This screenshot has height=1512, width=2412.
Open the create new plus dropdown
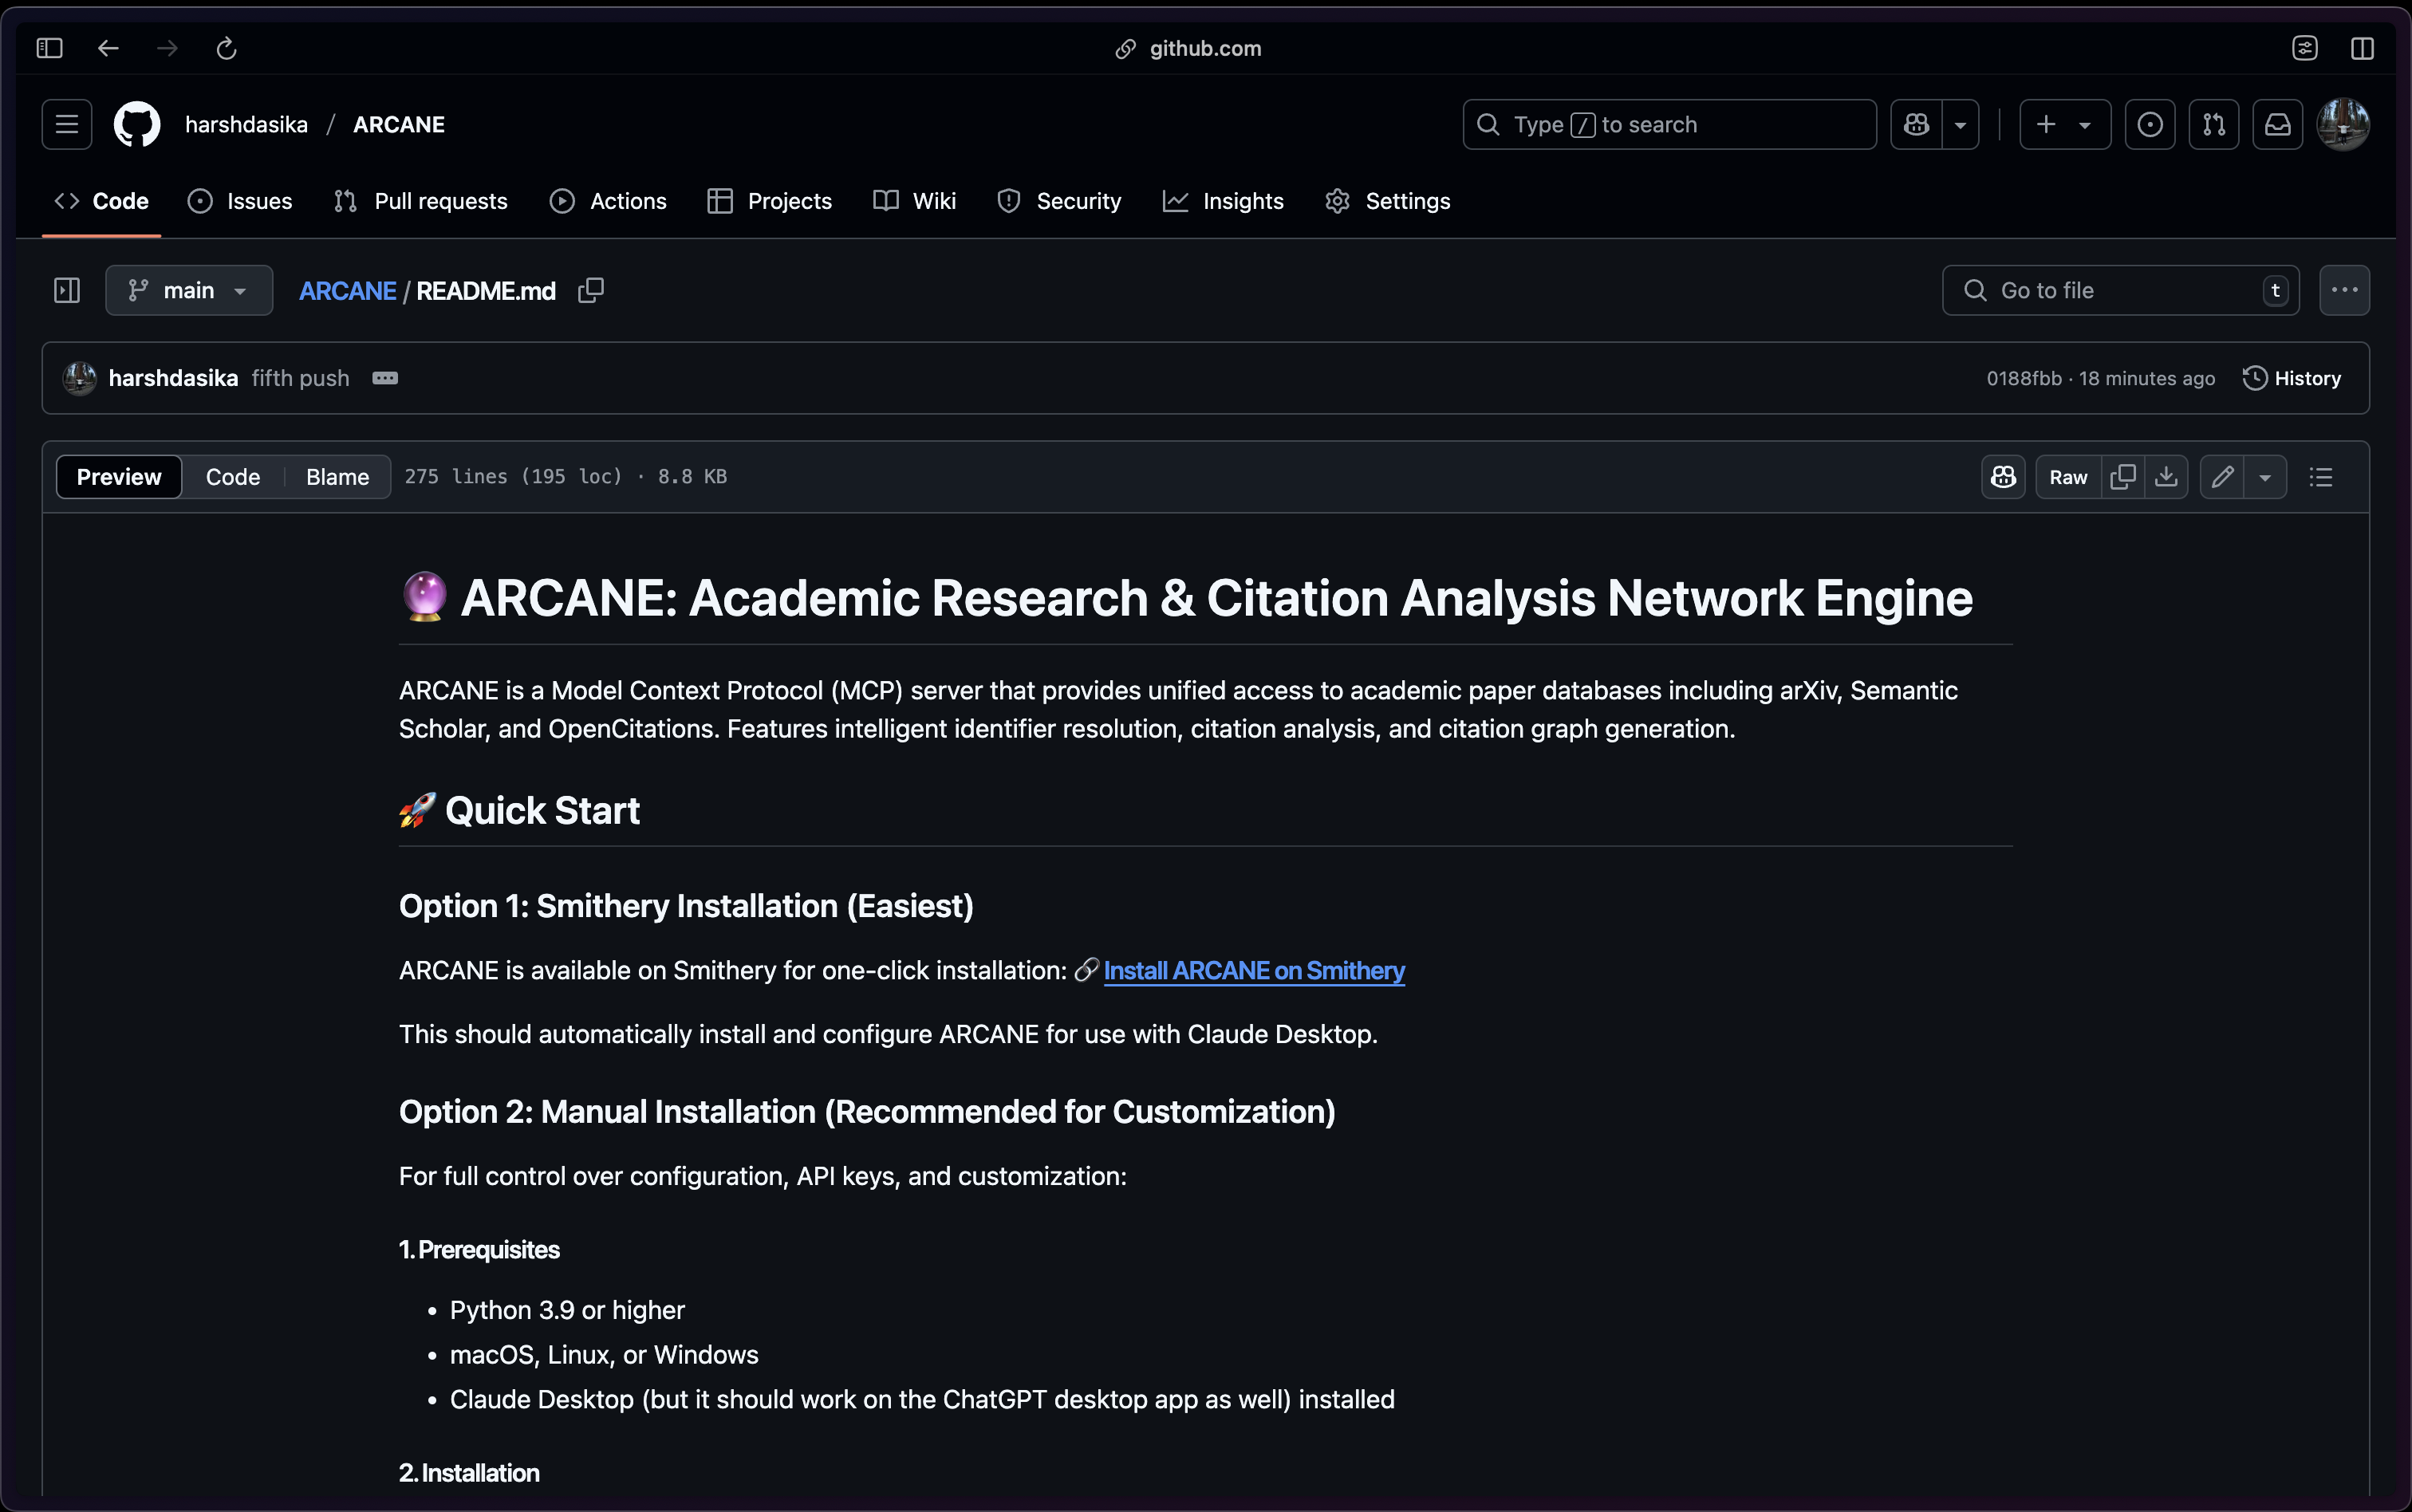tap(2064, 124)
